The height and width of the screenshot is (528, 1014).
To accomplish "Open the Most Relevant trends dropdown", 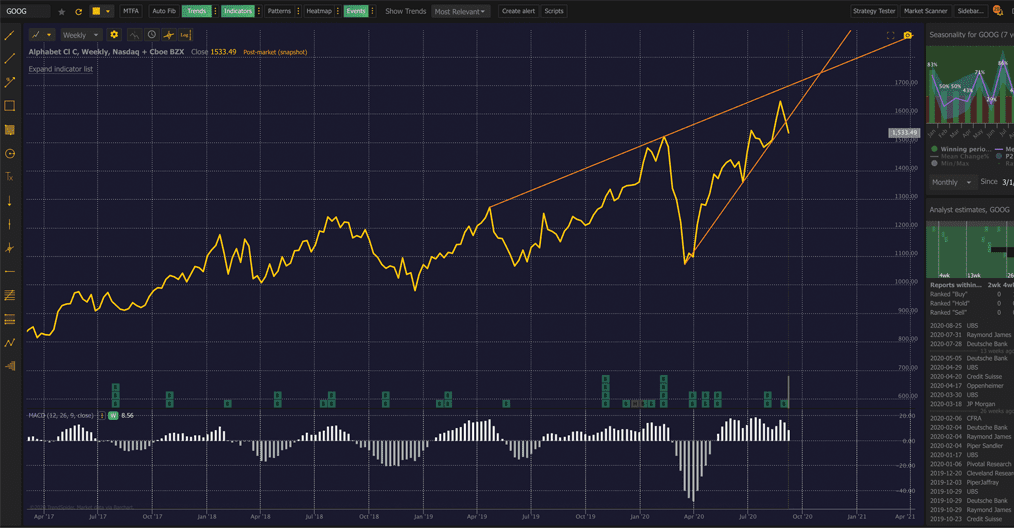I will [x=460, y=11].
